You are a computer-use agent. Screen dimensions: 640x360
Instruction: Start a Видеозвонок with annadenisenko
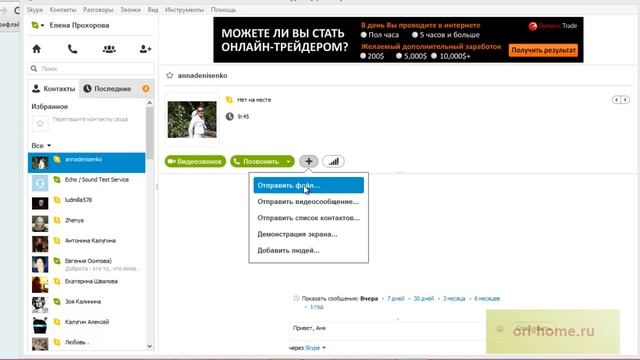pos(195,162)
